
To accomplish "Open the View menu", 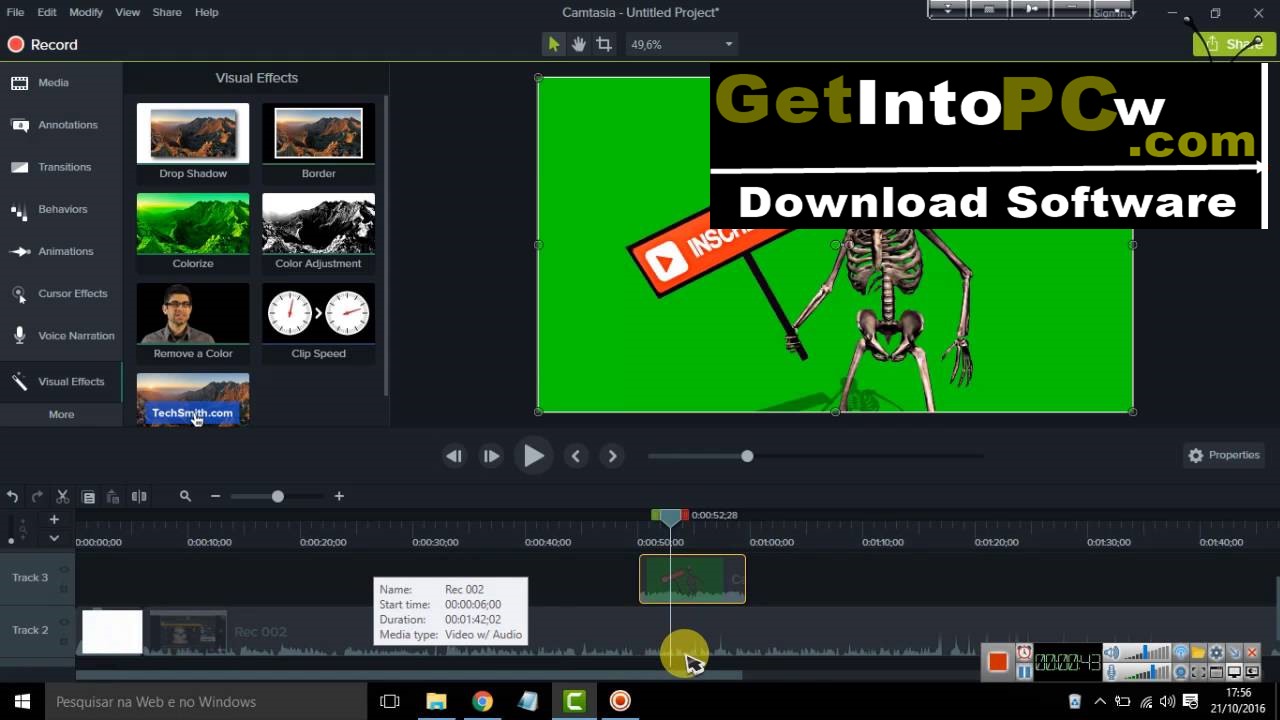I will tap(128, 12).
